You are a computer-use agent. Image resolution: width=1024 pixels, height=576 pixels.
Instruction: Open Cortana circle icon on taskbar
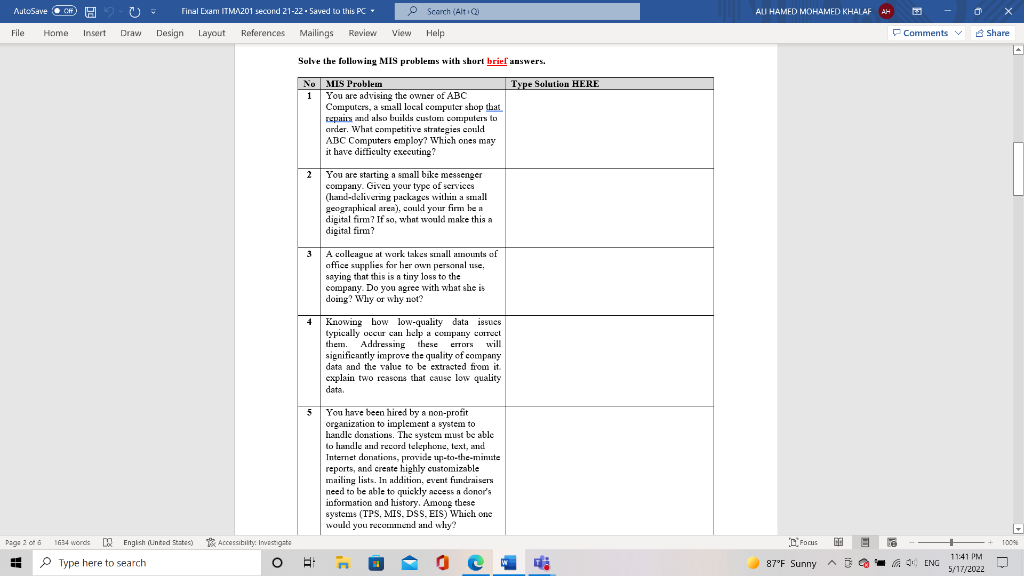(x=277, y=562)
